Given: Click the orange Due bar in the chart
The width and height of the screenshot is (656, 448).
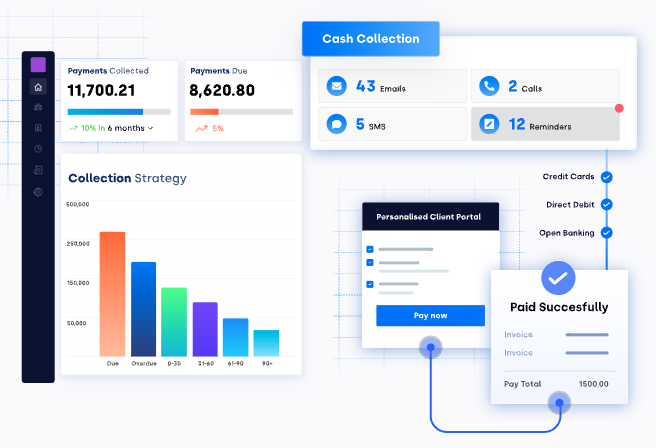Looking at the screenshot, I should 112,294.
